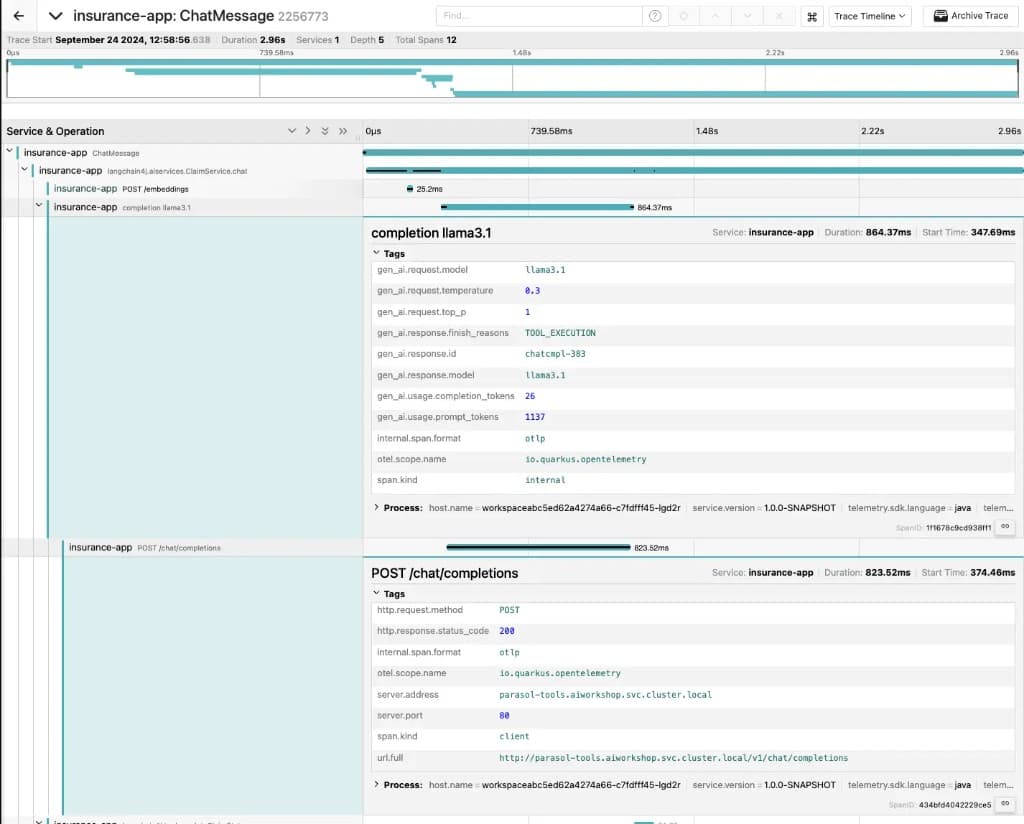Select the completion llama3.1 span row
Image resolution: width=1024 pixels, height=824 pixels.
150,207
